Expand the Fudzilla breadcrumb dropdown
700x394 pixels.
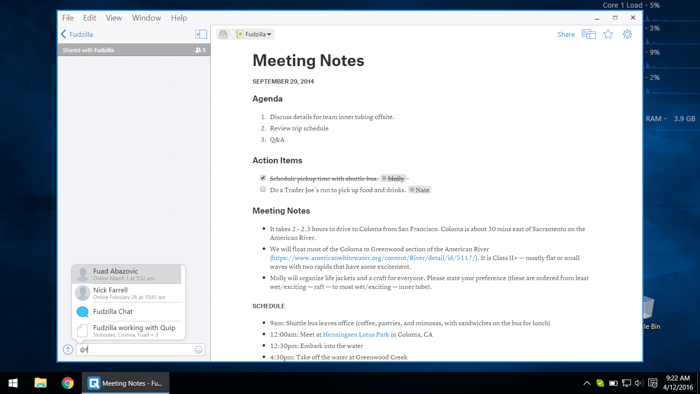254,34
